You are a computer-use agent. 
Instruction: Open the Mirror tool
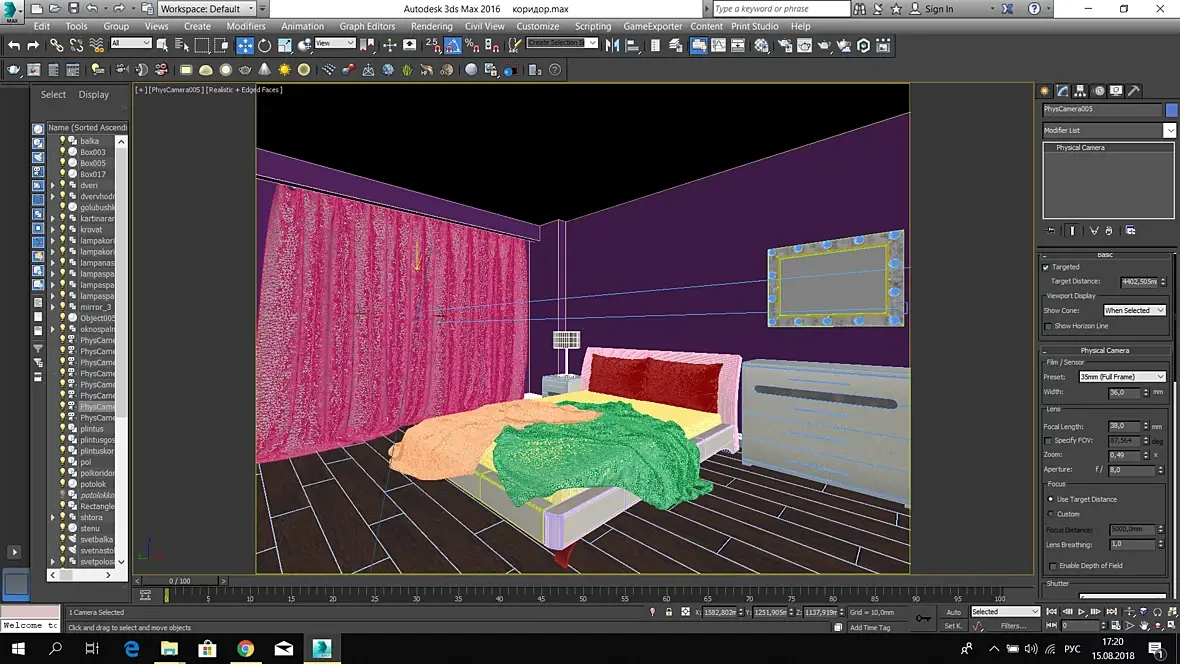(612, 45)
